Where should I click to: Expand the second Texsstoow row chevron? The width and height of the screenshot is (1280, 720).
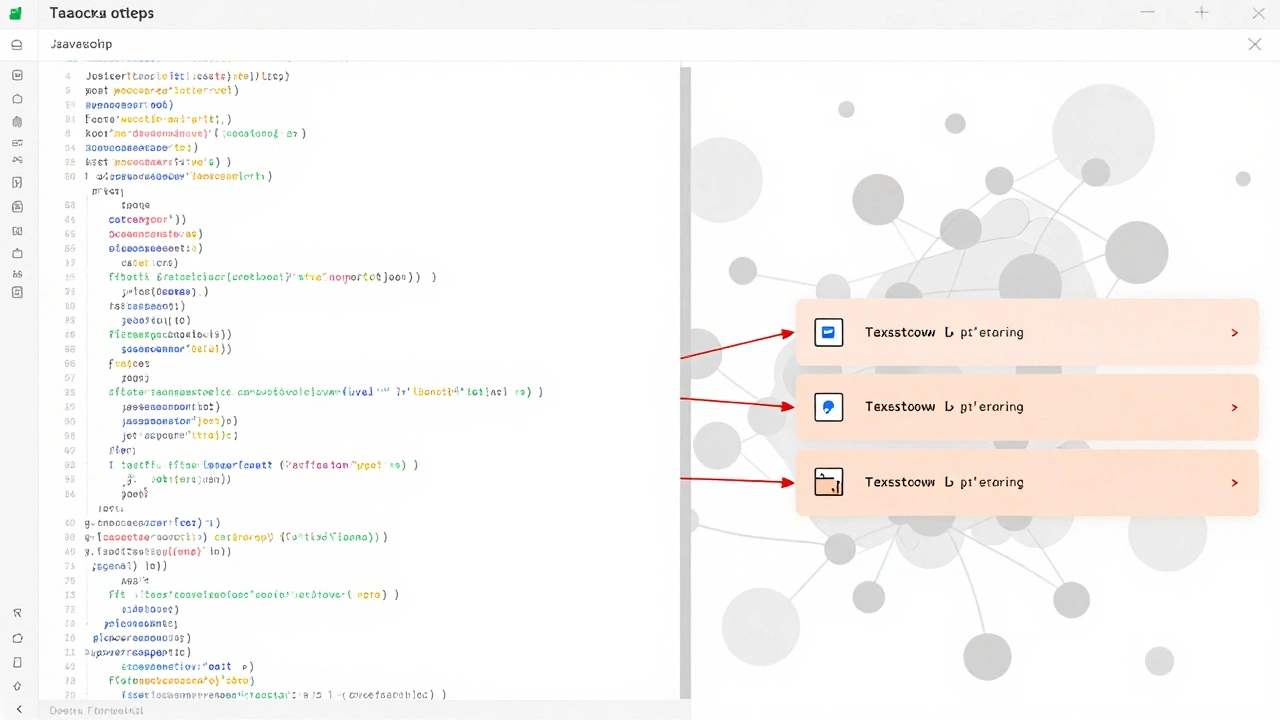(1235, 407)
